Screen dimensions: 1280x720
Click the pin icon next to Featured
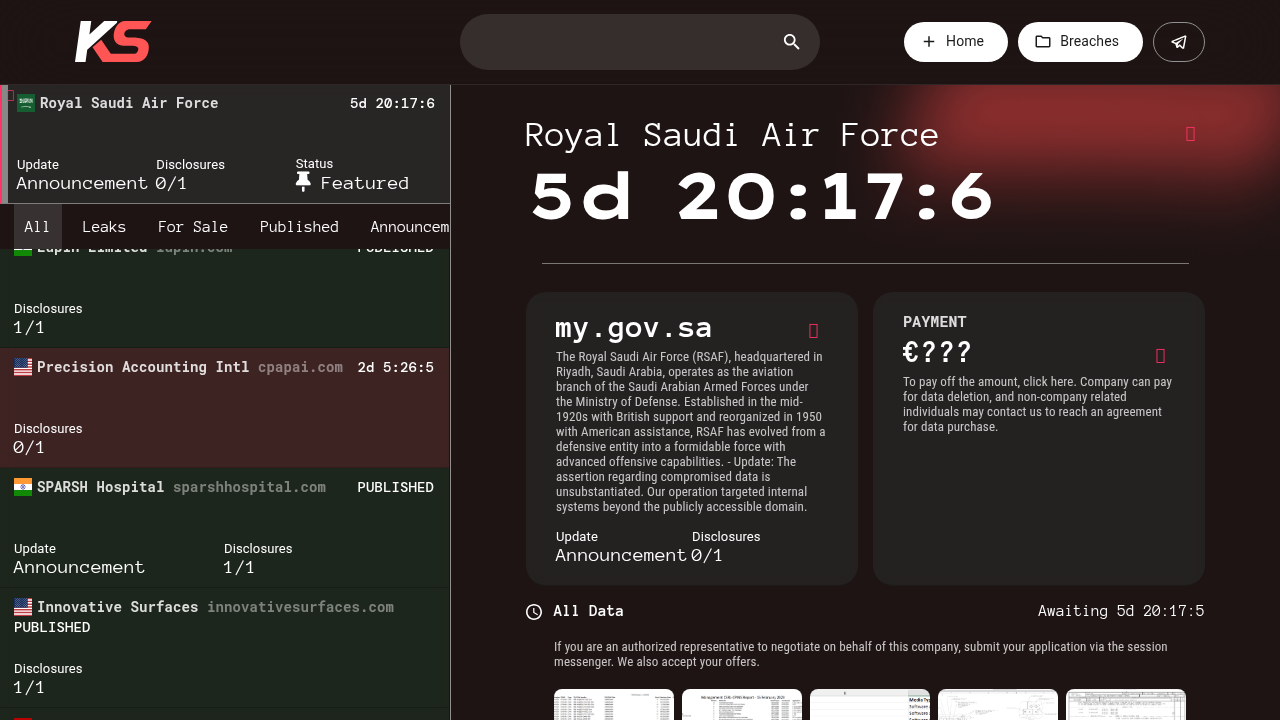(304, 182)
